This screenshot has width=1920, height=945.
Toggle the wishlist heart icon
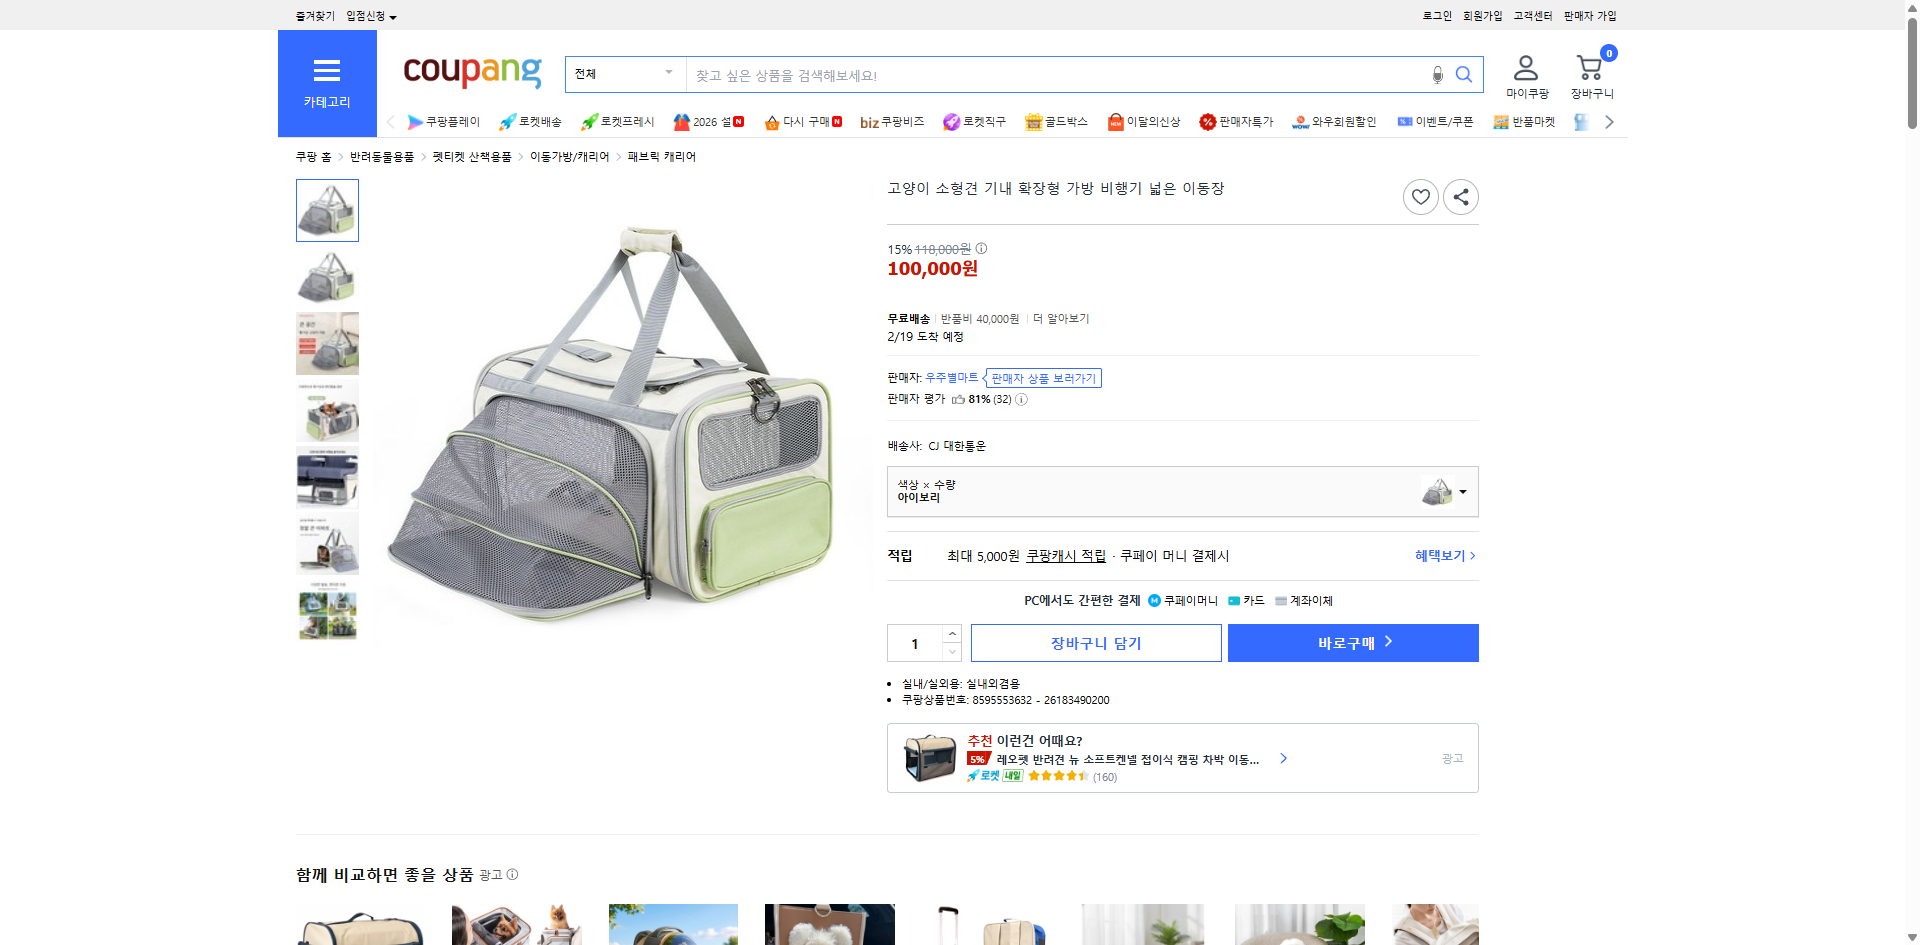1420,196
